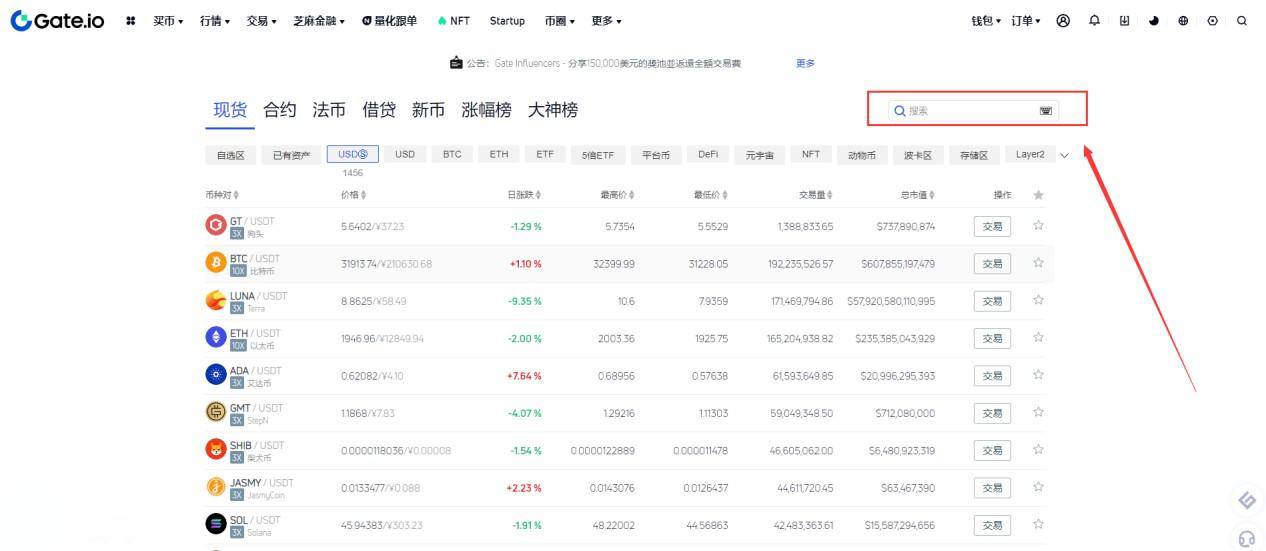Click the ADA coin logo
1266x551 pixels.
[x=215, y=375]
